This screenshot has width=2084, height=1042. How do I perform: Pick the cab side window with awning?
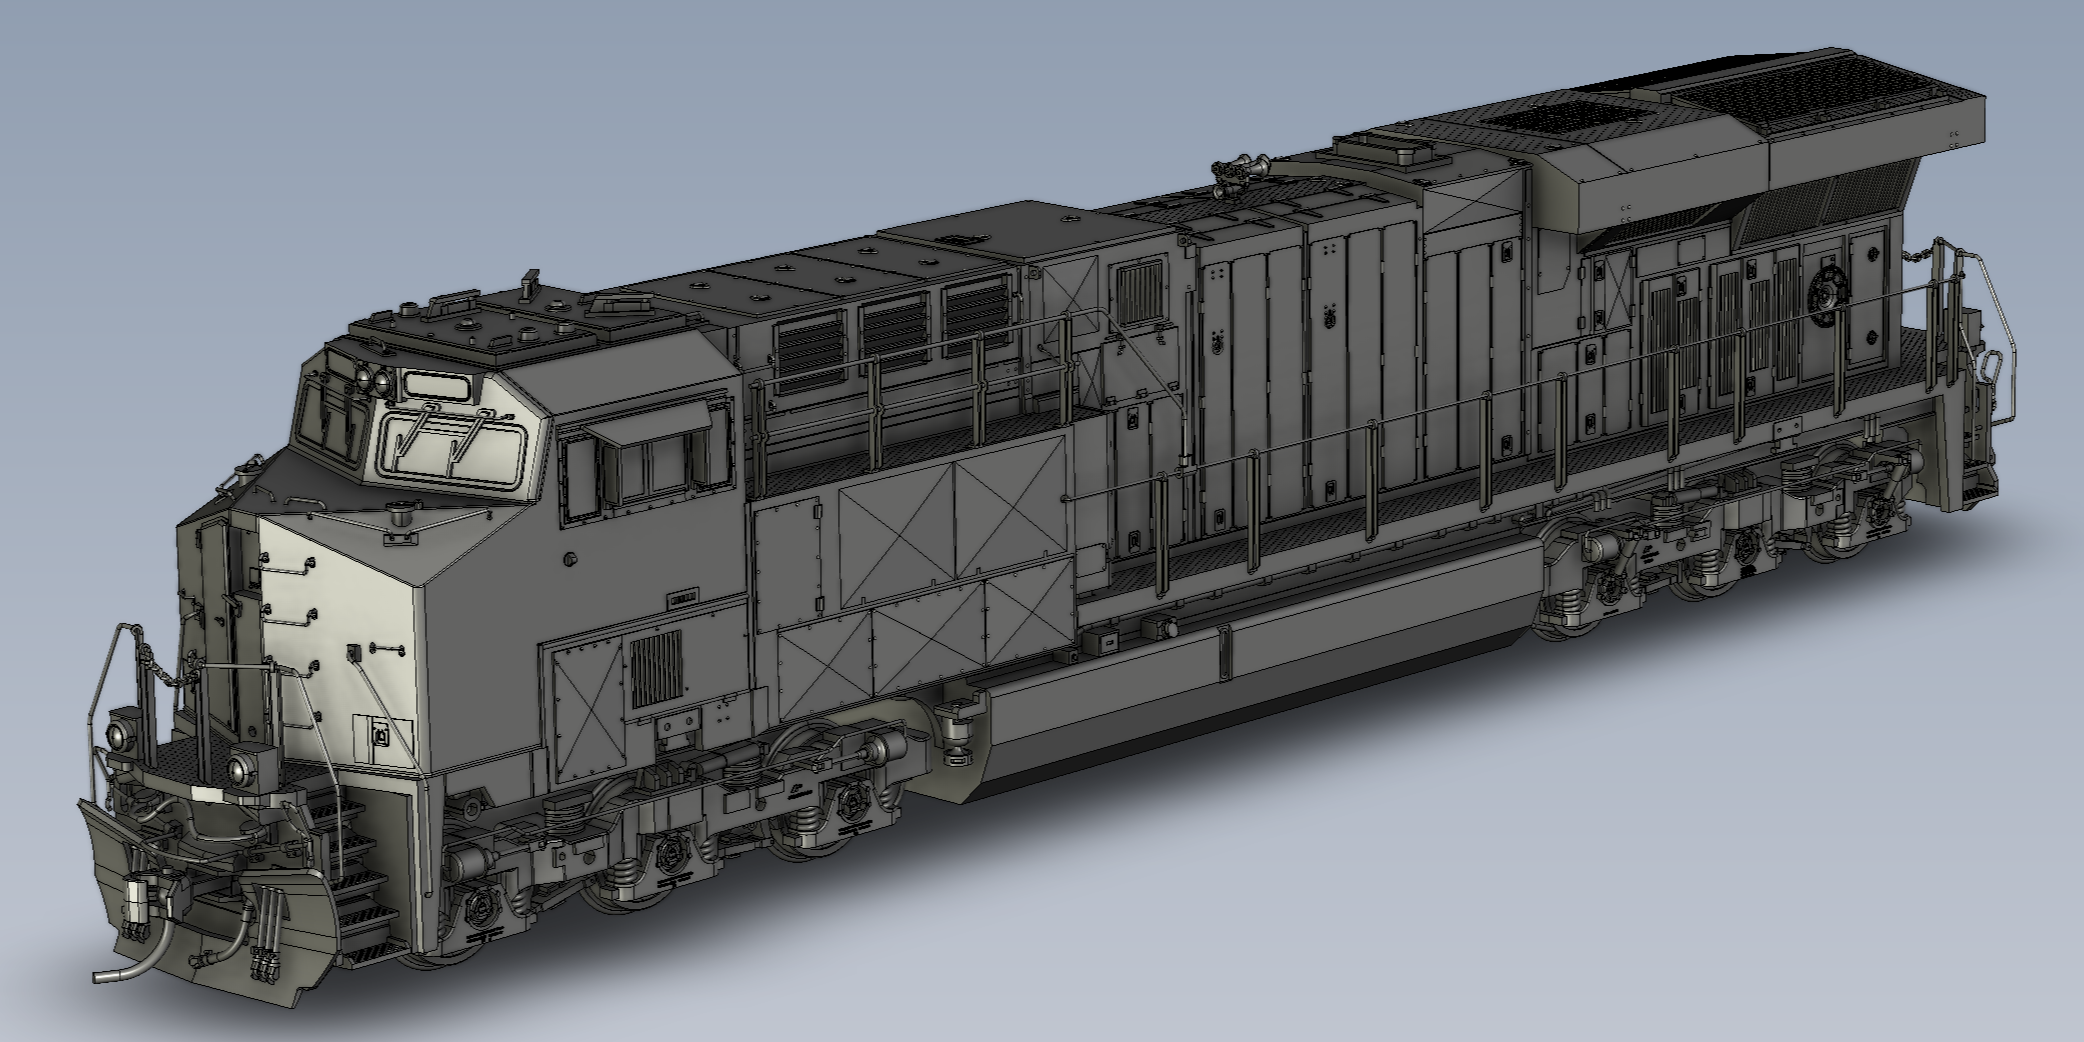click(646, 455)
